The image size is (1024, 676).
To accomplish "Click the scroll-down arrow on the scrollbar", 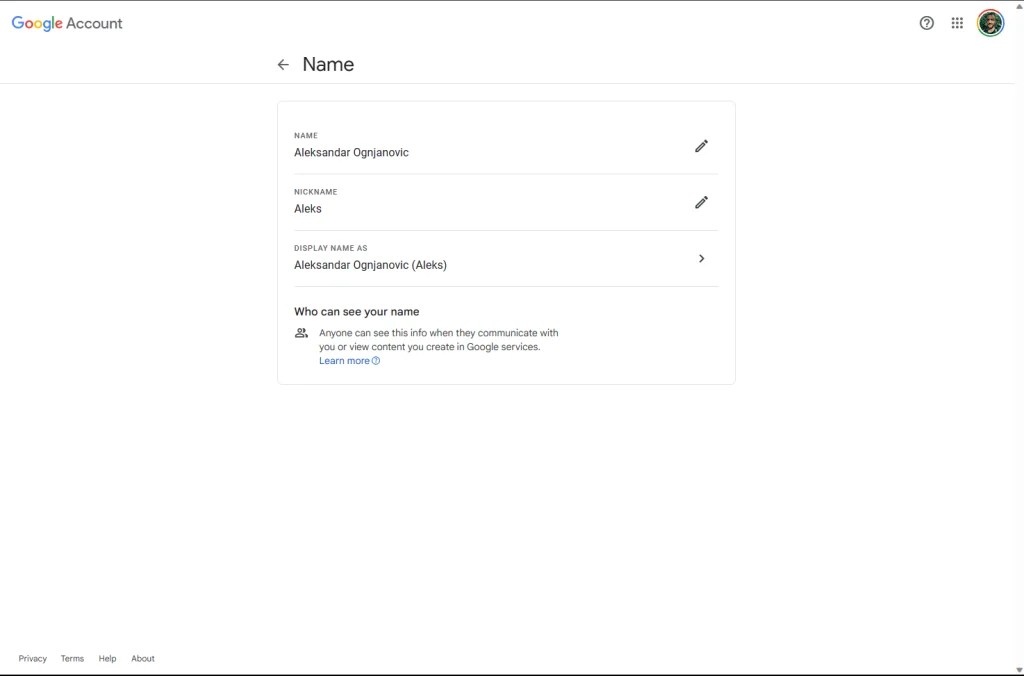I will 1019,670.
